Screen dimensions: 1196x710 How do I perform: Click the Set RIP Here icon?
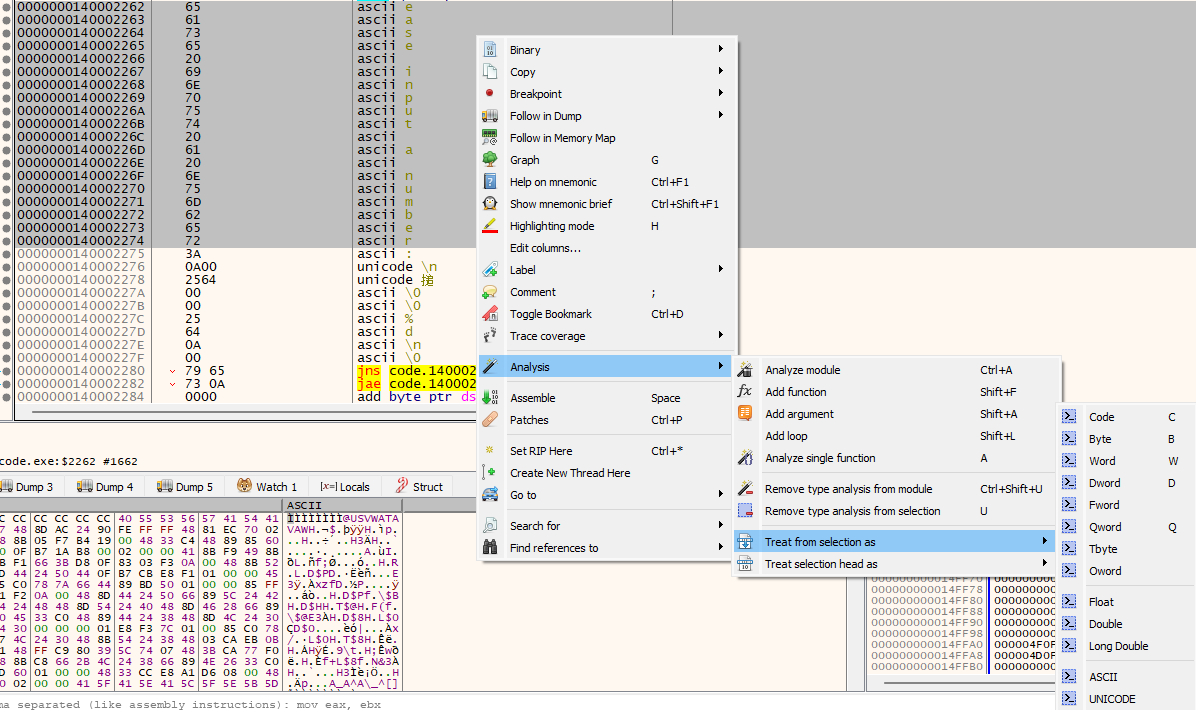pyautogui.click(x=490, y=450)
